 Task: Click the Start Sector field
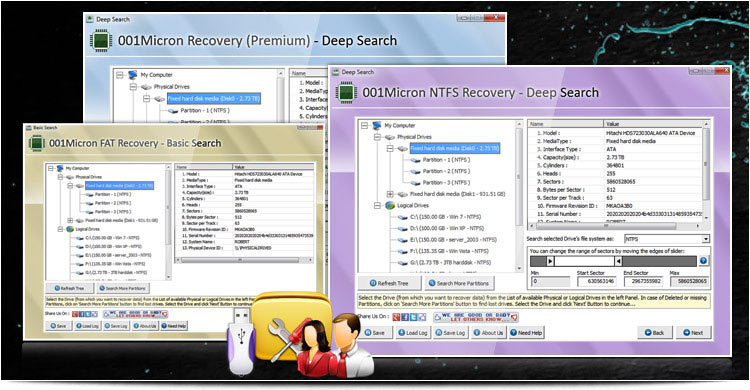pos(597,281)
